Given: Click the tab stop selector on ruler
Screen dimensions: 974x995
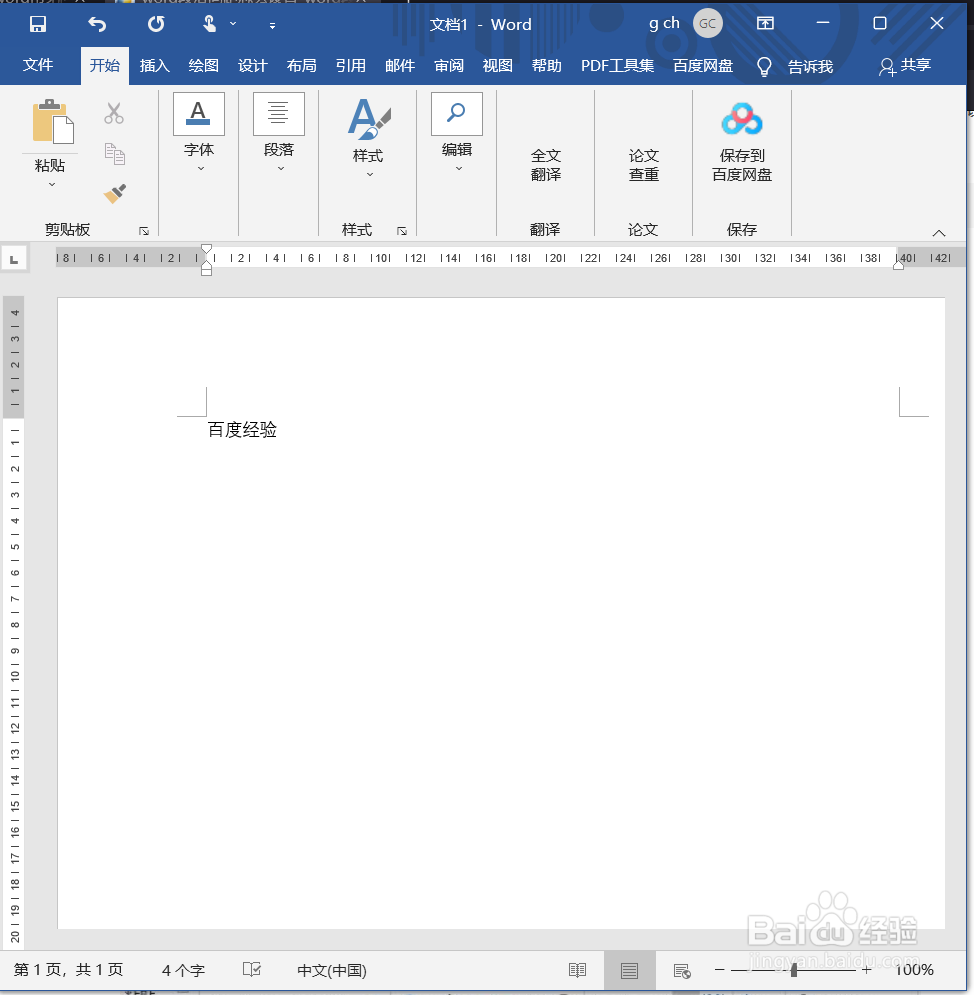Looking at the screenshot, I should click(x=14, y=259).
